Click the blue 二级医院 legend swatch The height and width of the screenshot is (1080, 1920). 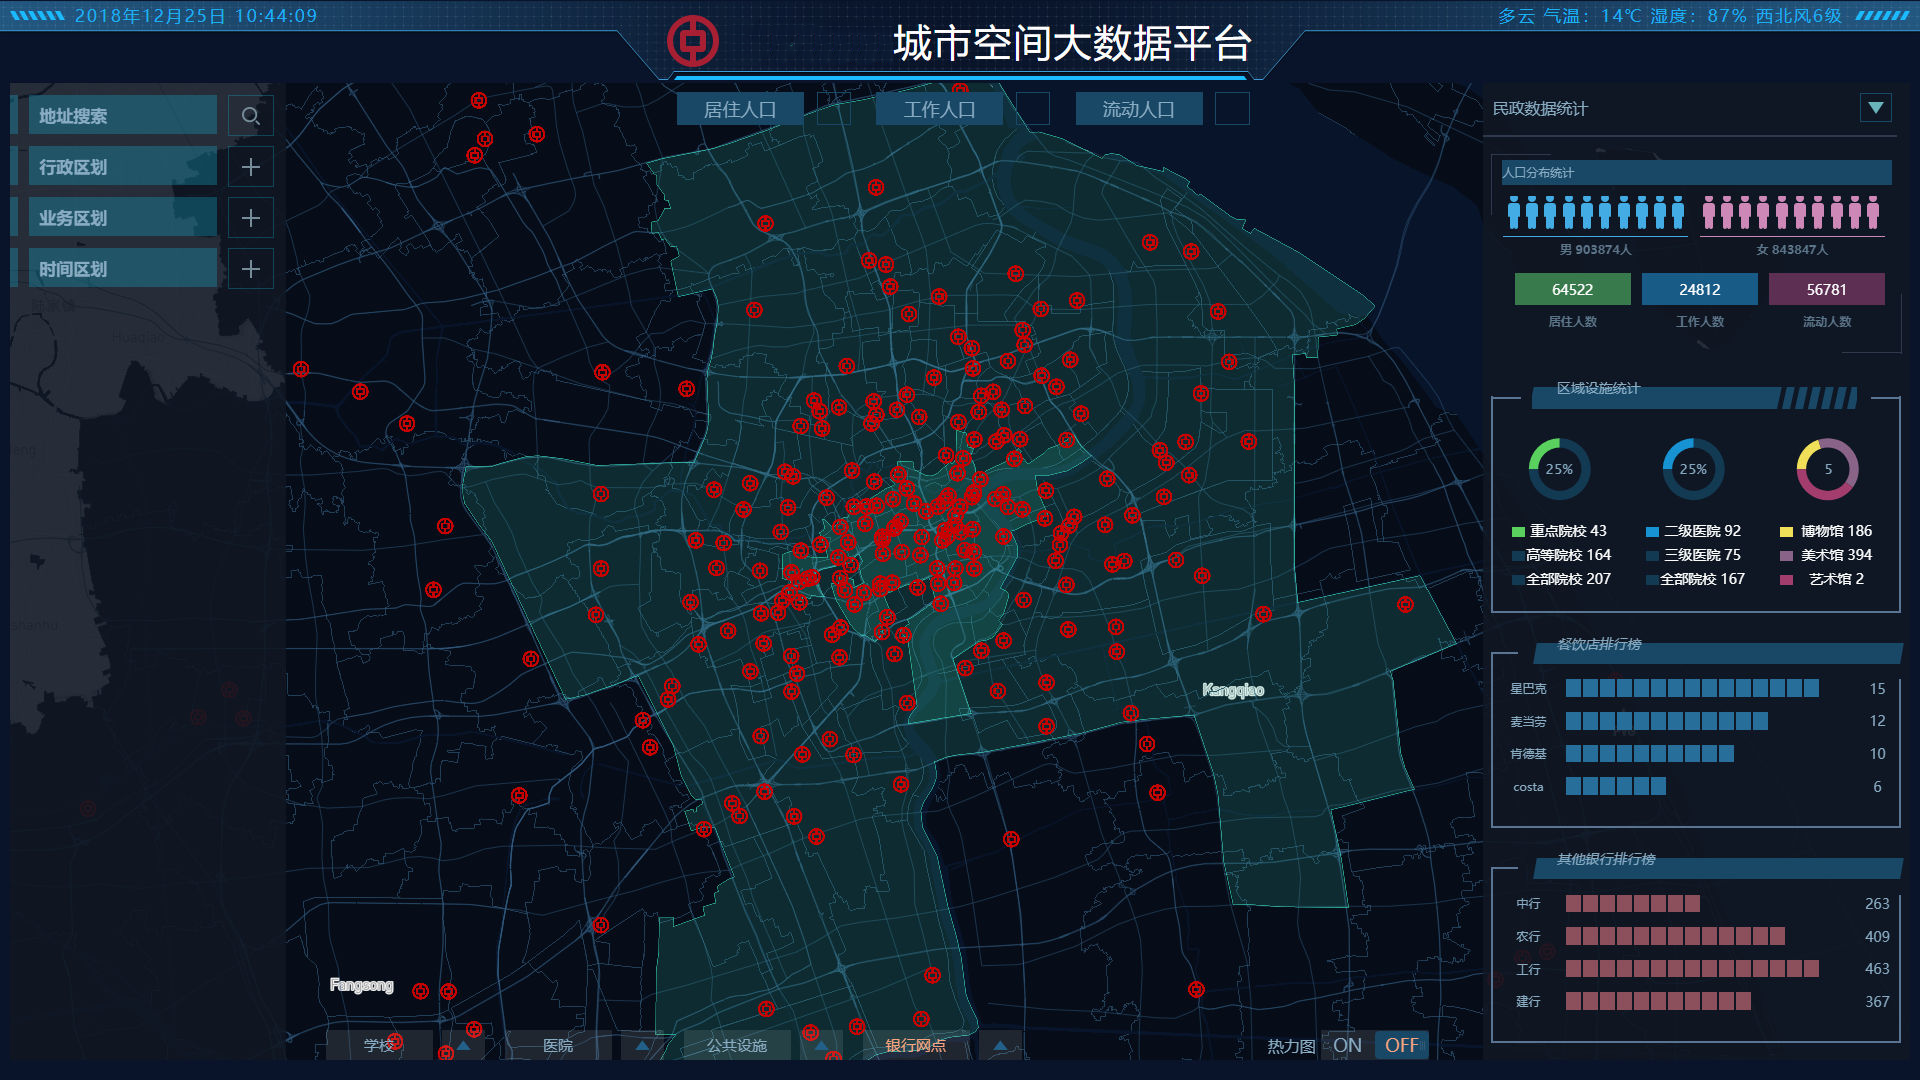pyautogui.click(x=1652, y=532)
